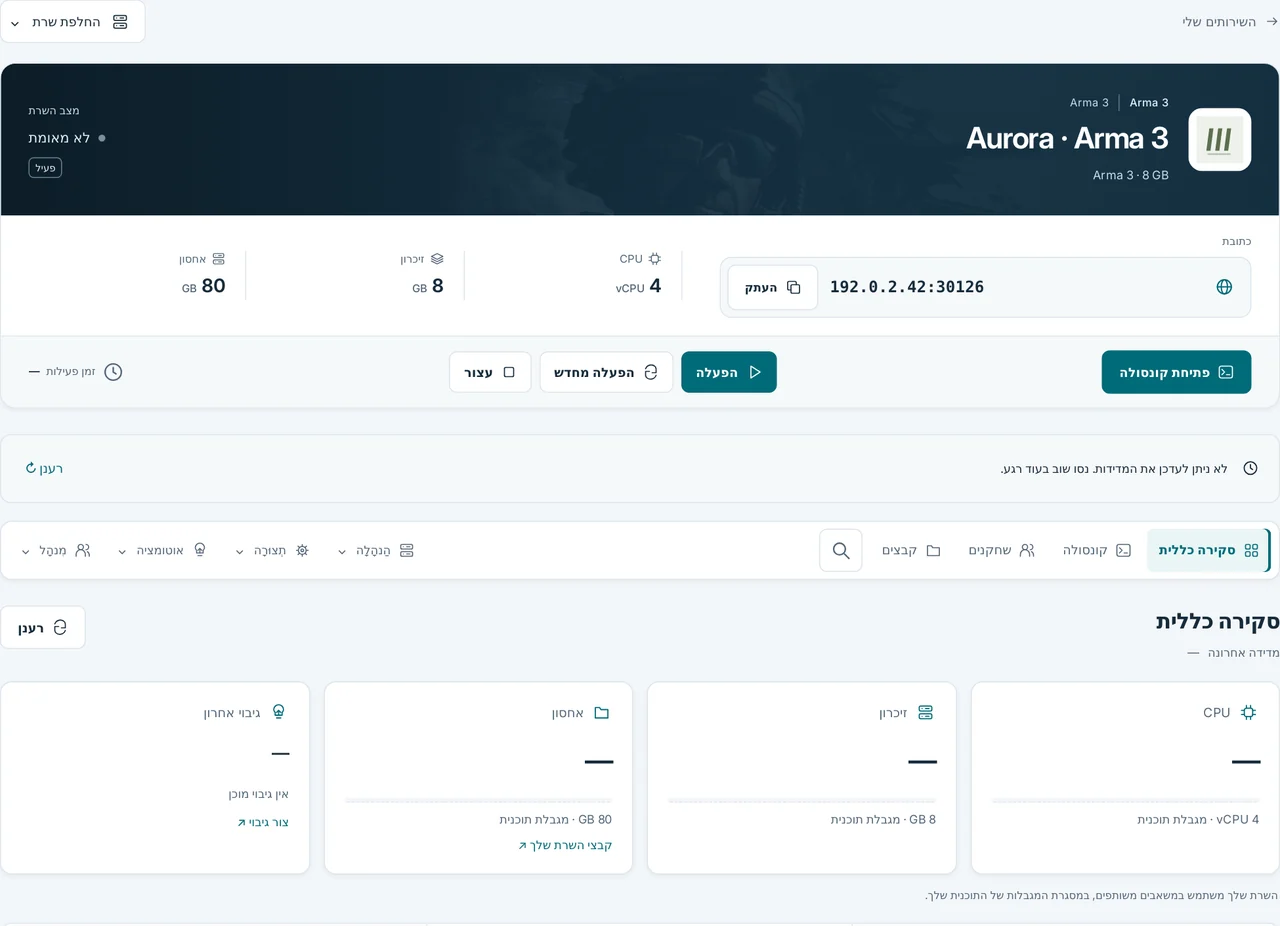
Task: Click the אין גיבוי מוכן text
Action: coord(258,794)
